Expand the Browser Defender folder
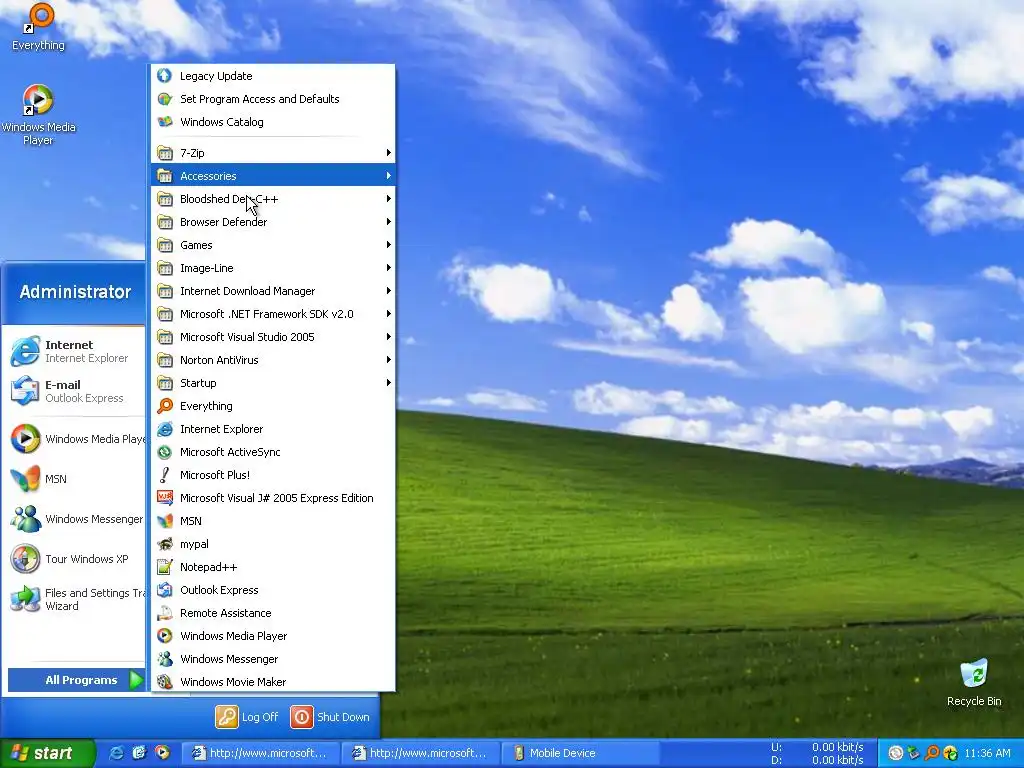This screenshot has width=1024, height=768. pos(273,222)
